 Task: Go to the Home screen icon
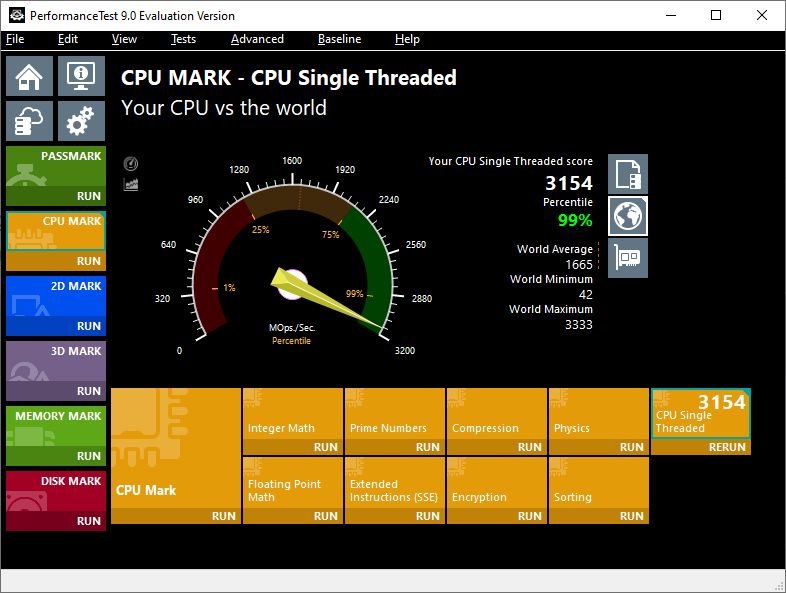pyautogui.click(x=30, y=76)
